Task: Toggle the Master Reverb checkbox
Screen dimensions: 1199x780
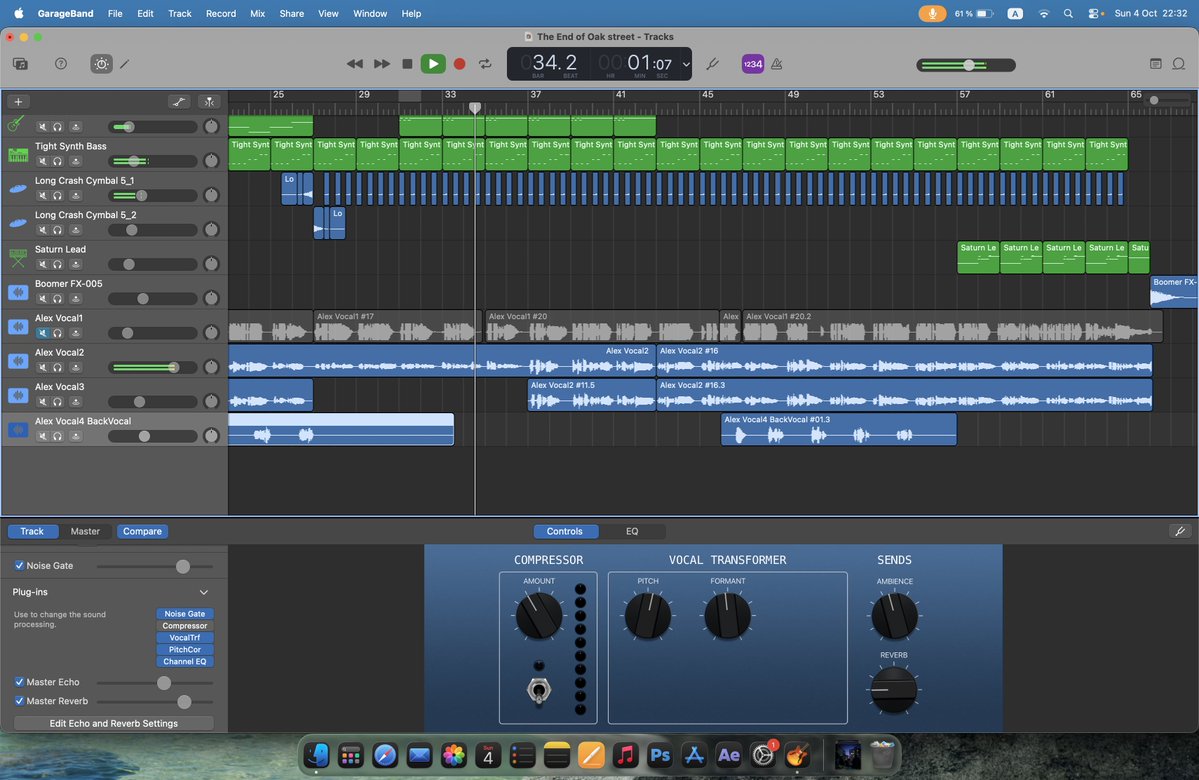Action: coord(19,701)
